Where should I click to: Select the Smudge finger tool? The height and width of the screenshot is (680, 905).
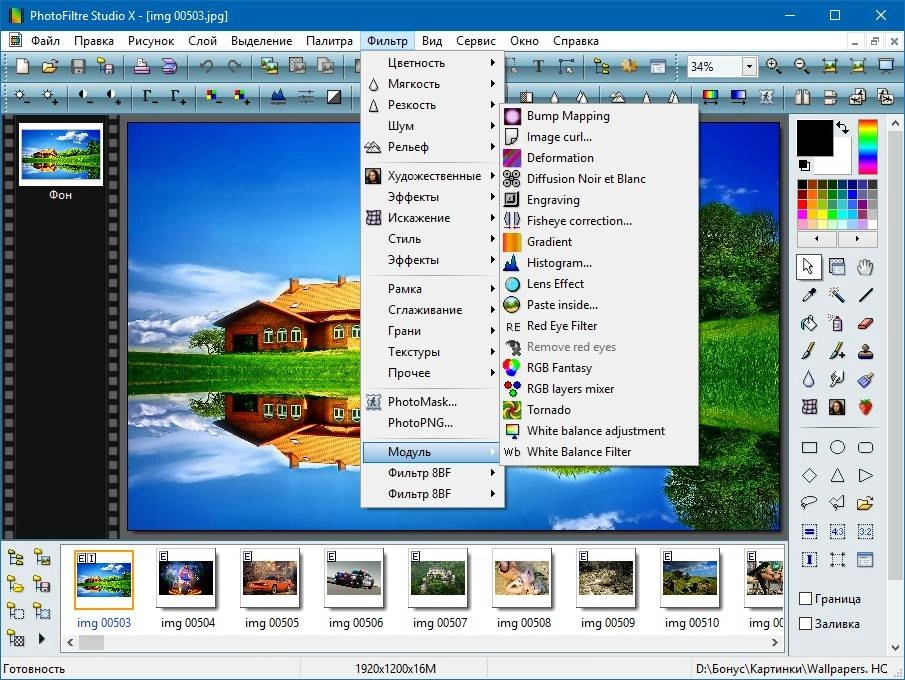pyautogui.click(x=837, y=379)
